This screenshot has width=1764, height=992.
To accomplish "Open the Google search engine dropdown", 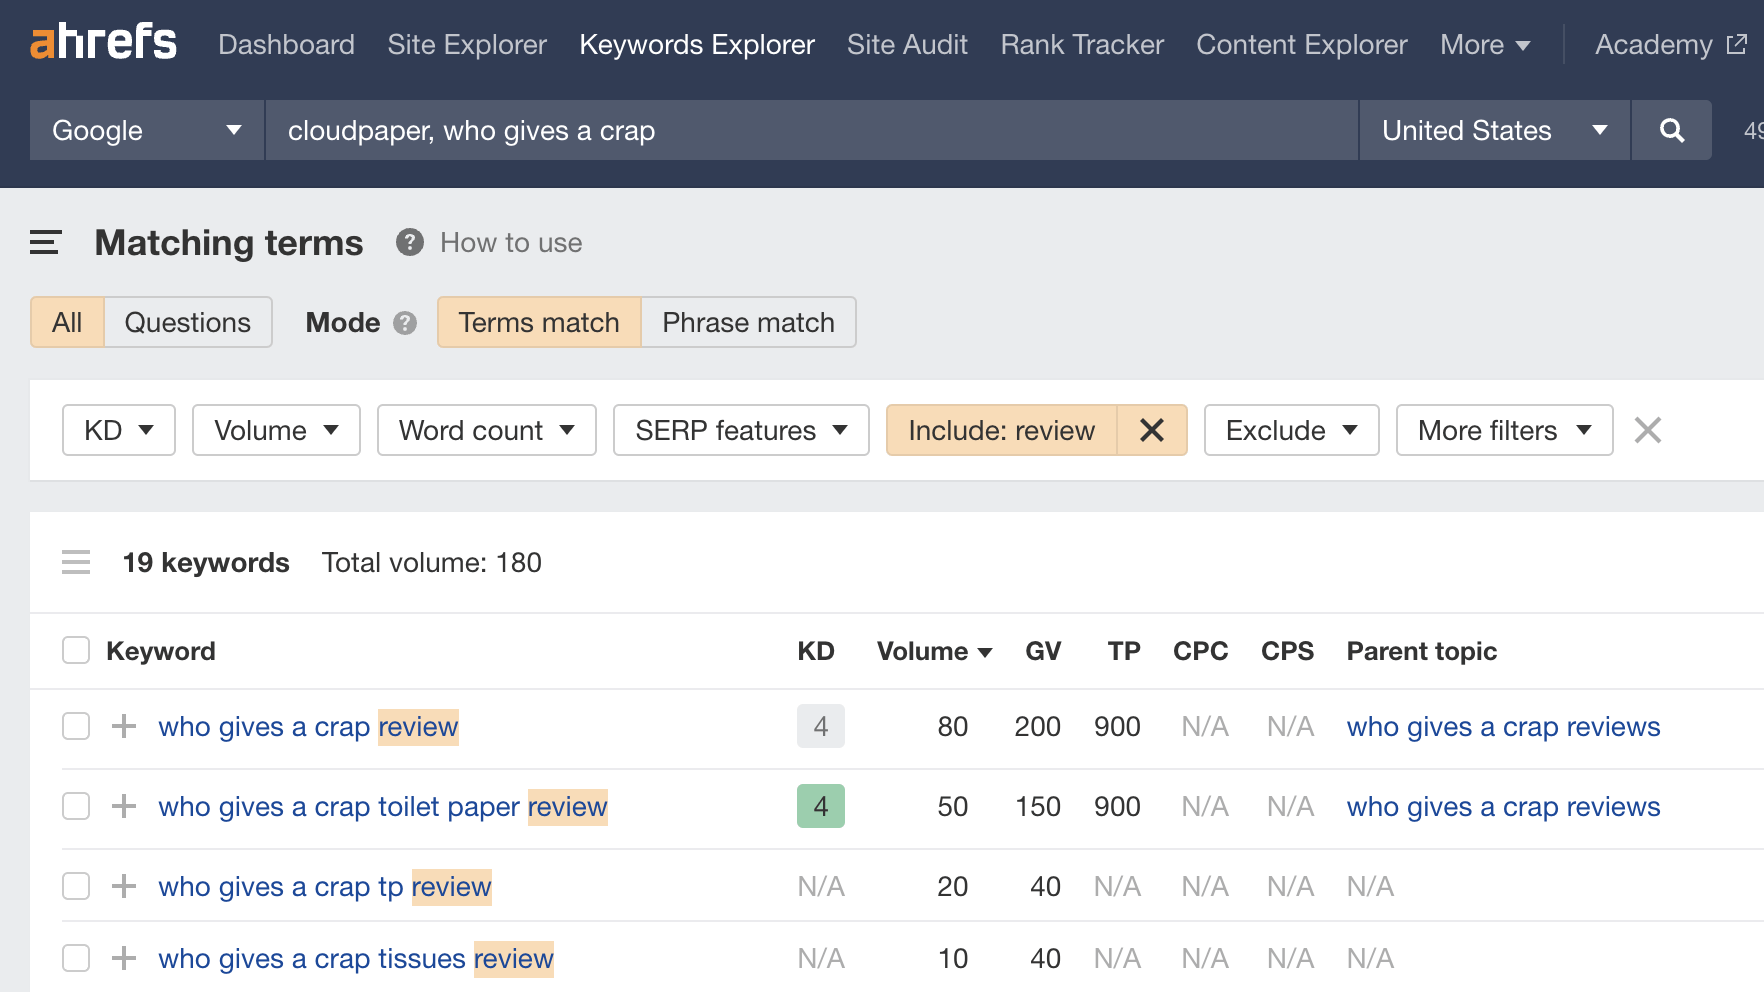I will point(145,130).
